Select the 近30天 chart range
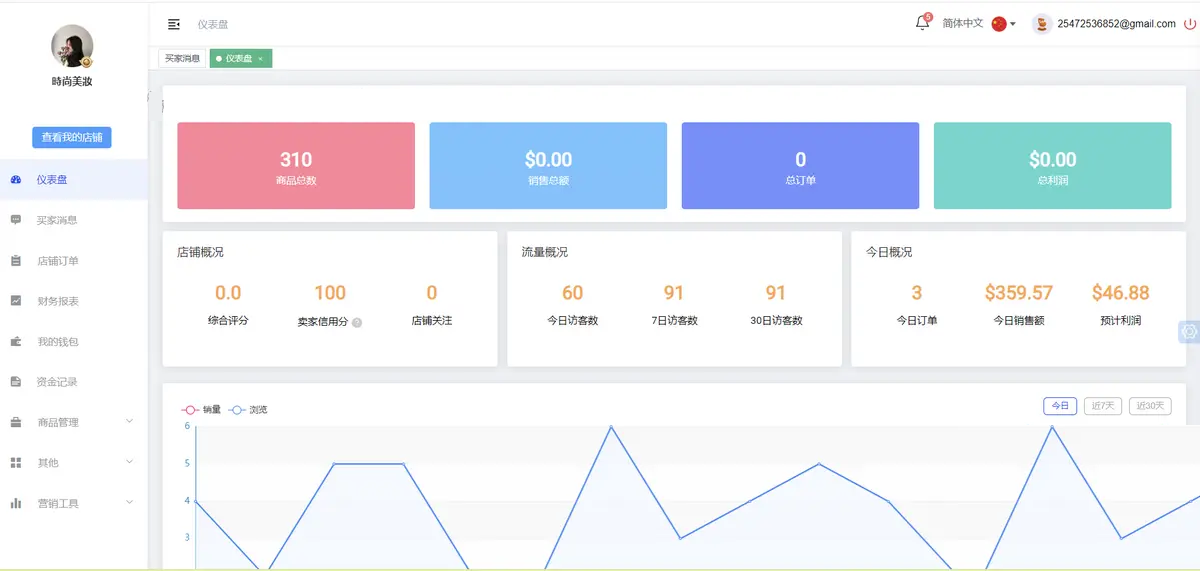Image resolution: width=1200 pixels, height=571 pixels. (1150, 406)
